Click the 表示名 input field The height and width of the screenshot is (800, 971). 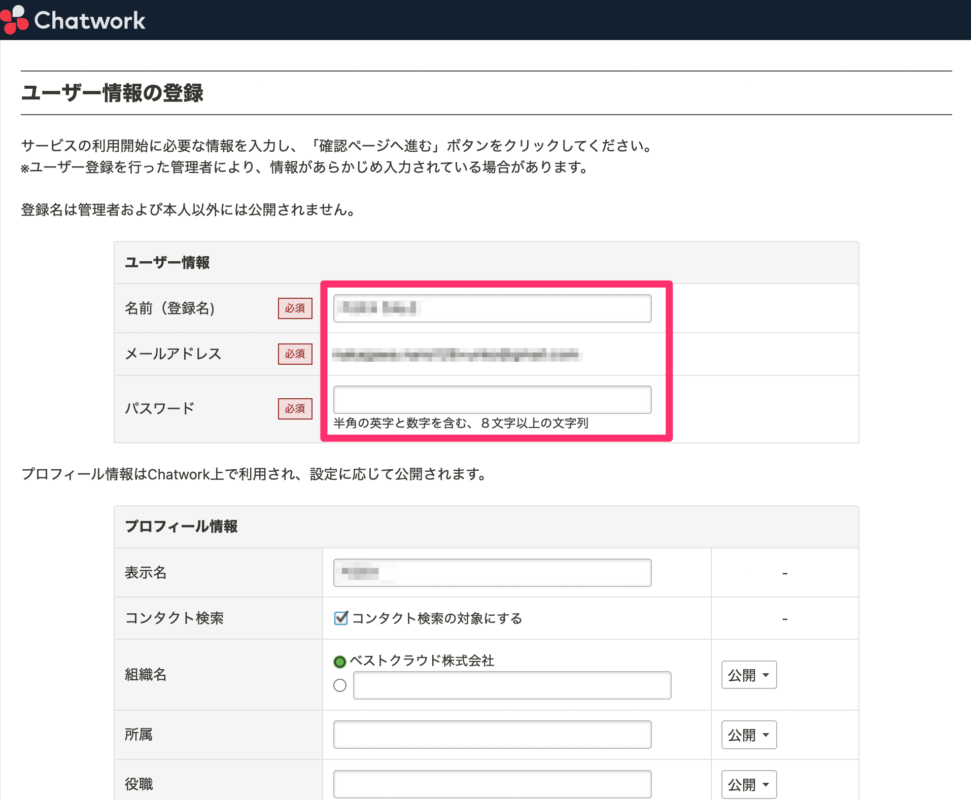tap(491, 572)
